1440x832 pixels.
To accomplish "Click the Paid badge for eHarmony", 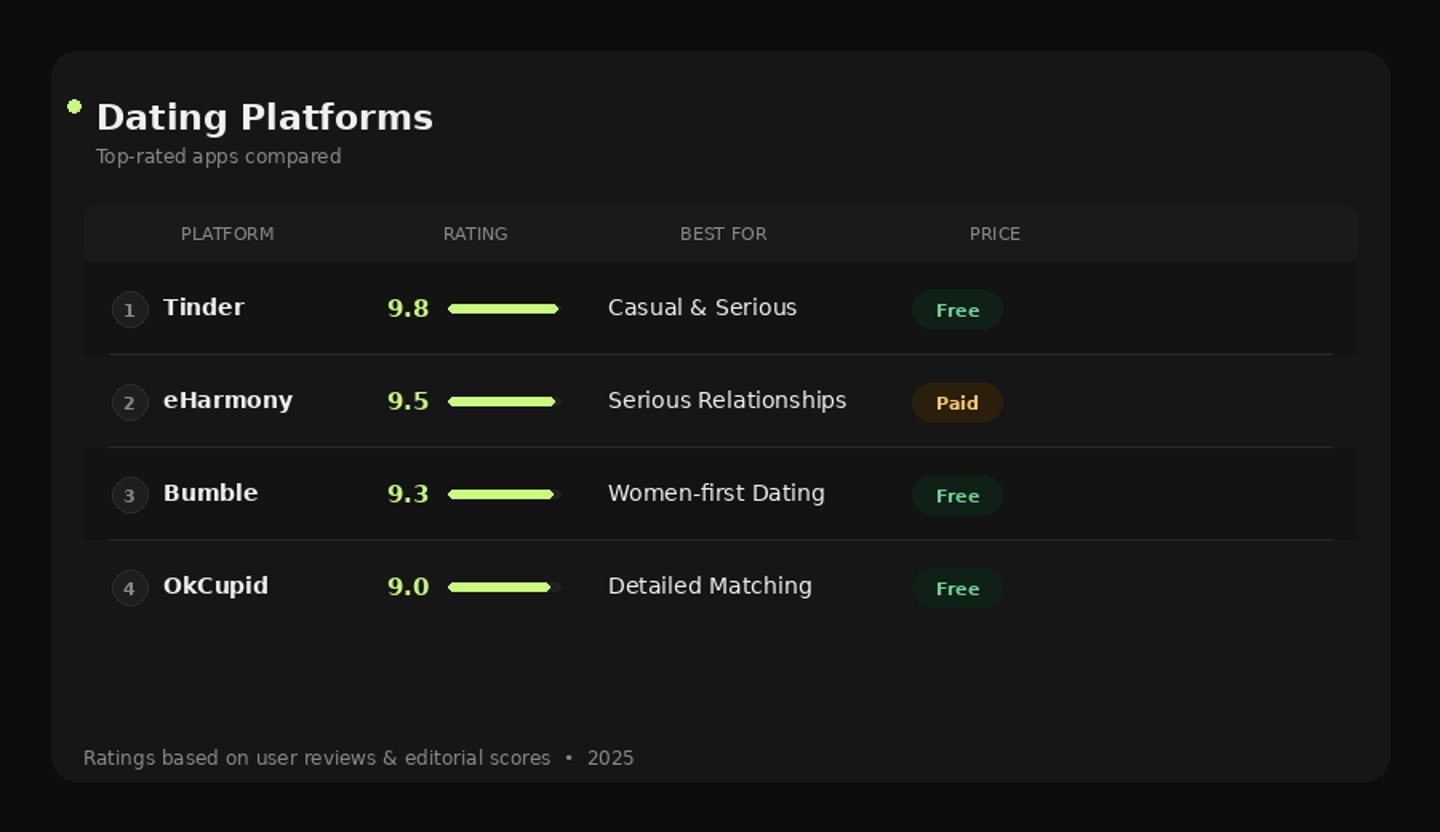I will 957,403.
